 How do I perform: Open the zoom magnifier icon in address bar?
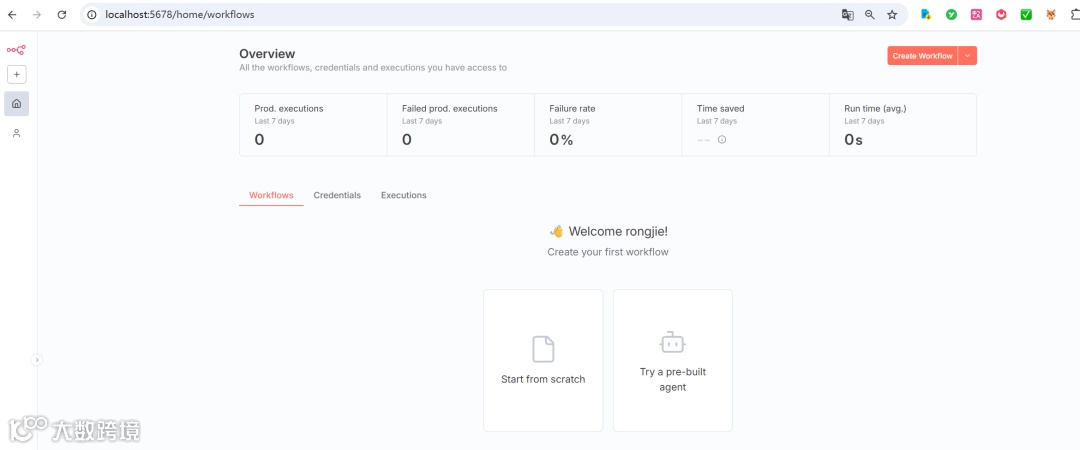pos(870,15)
